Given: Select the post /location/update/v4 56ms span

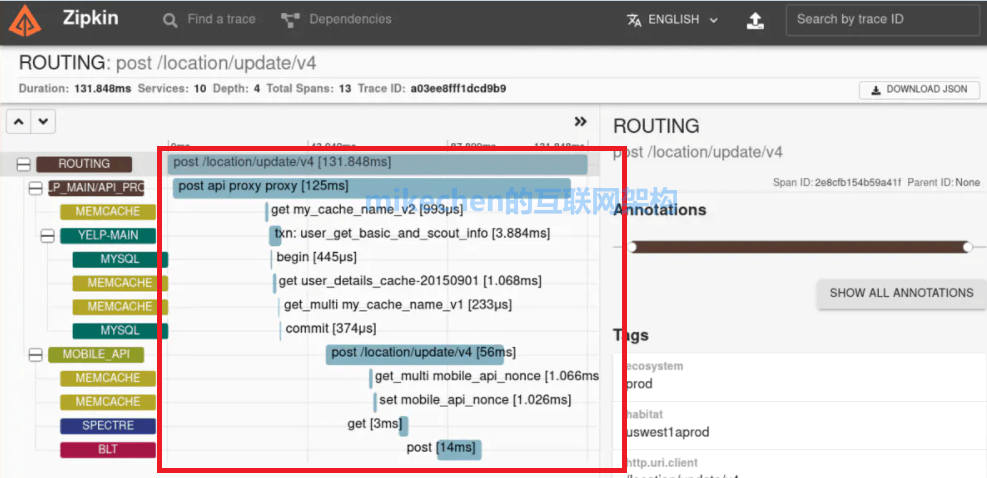Looking at the screenshot, I should (x=415, y=353).
